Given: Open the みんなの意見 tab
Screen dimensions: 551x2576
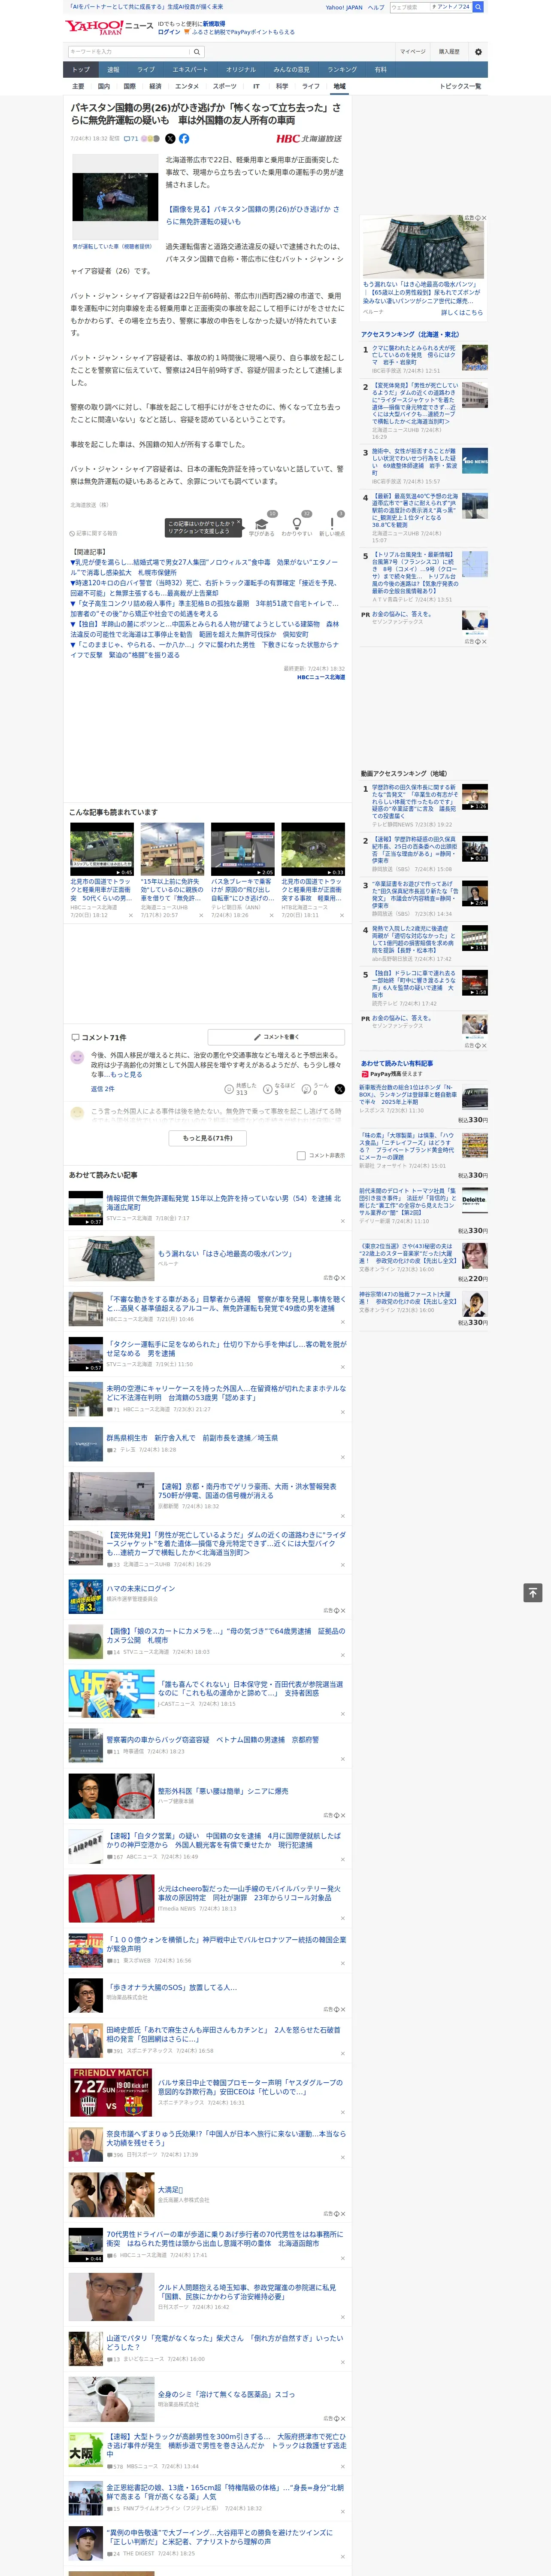Looking at the screenshot, I should coord(291,70).
